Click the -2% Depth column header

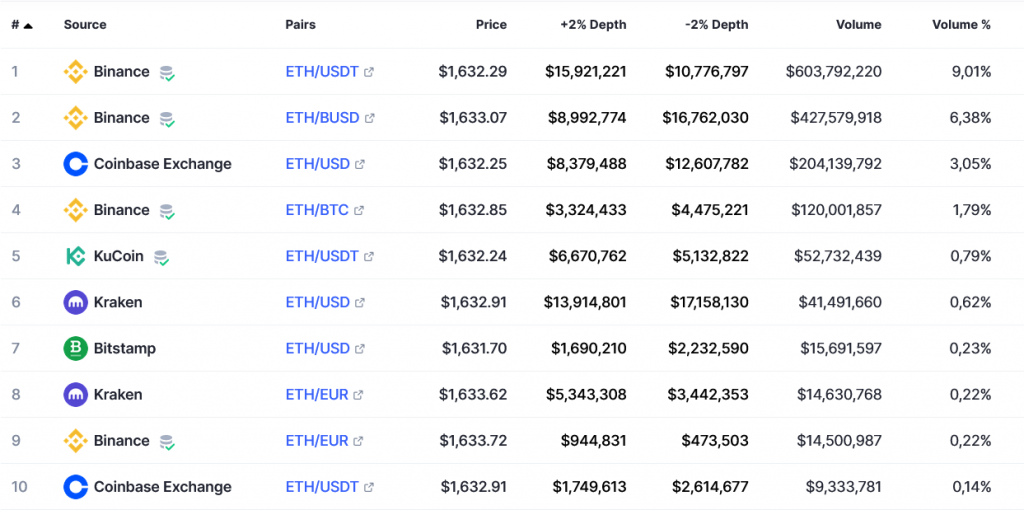pos(715,24)
